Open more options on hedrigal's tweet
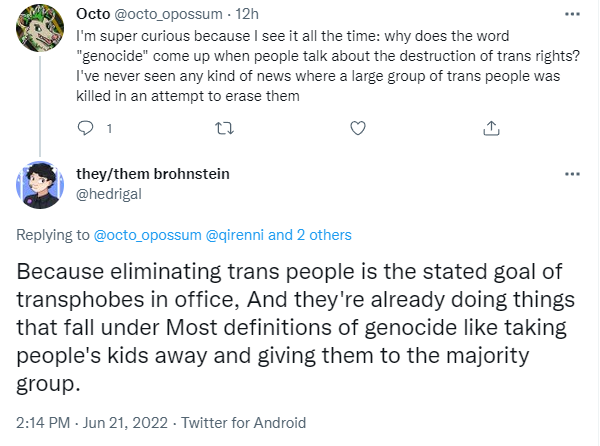The height and width of the screenshot is (446, 600). pyautogui.click(x=572, y=174)
